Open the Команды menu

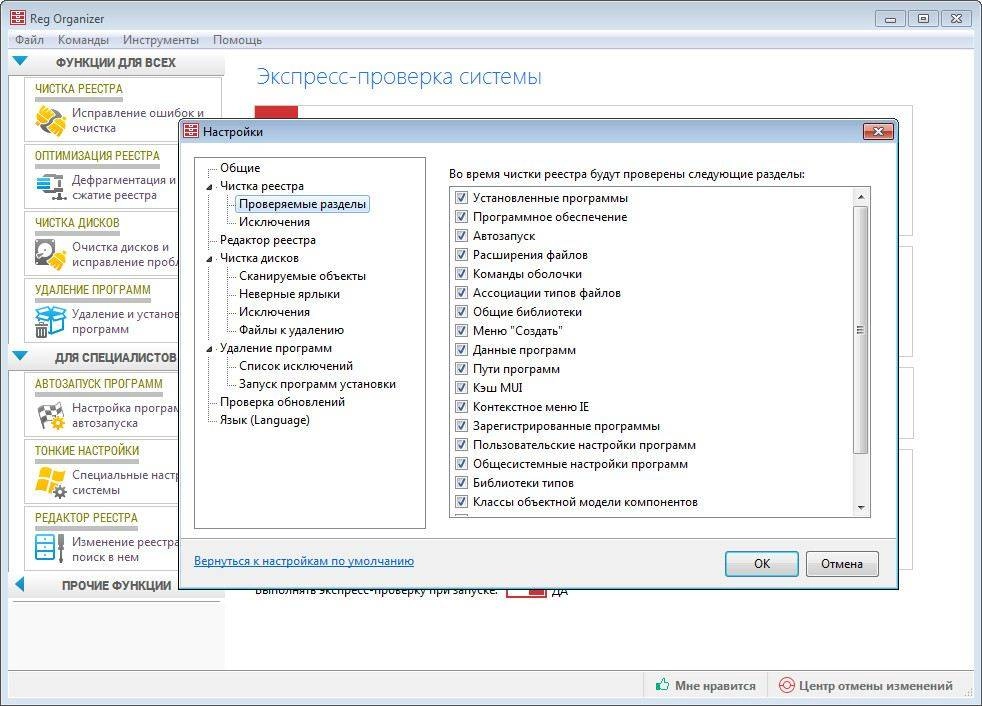[x=83, y=40]
